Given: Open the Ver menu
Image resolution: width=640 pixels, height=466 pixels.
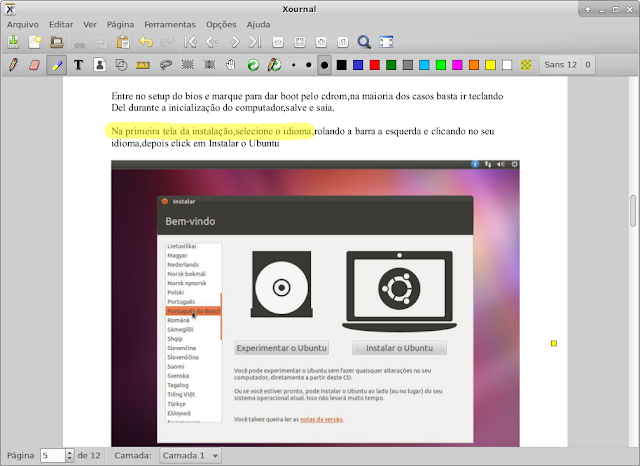Looking at the screenshot, I should pos(90,24).
